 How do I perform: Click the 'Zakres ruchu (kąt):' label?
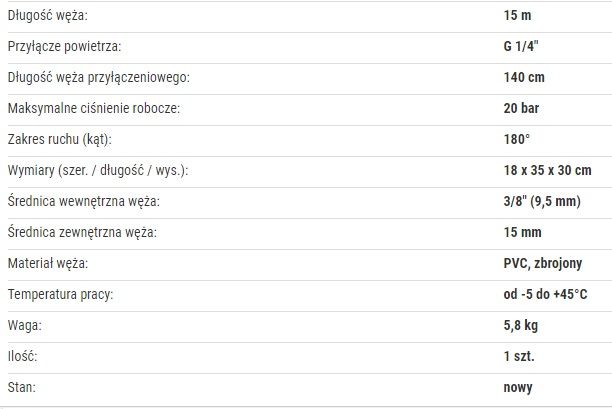pos(60,139)
